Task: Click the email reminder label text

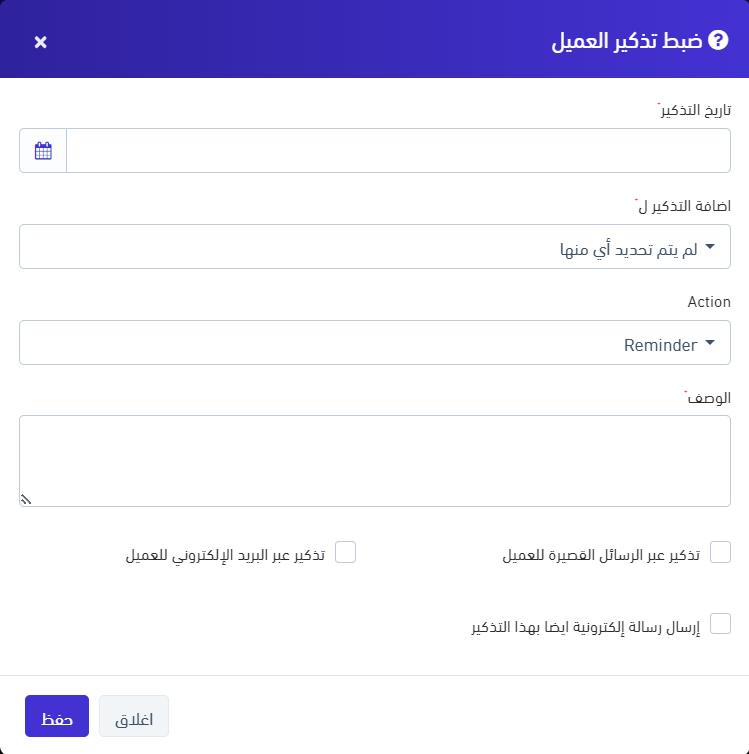Action: coord(225,555)
